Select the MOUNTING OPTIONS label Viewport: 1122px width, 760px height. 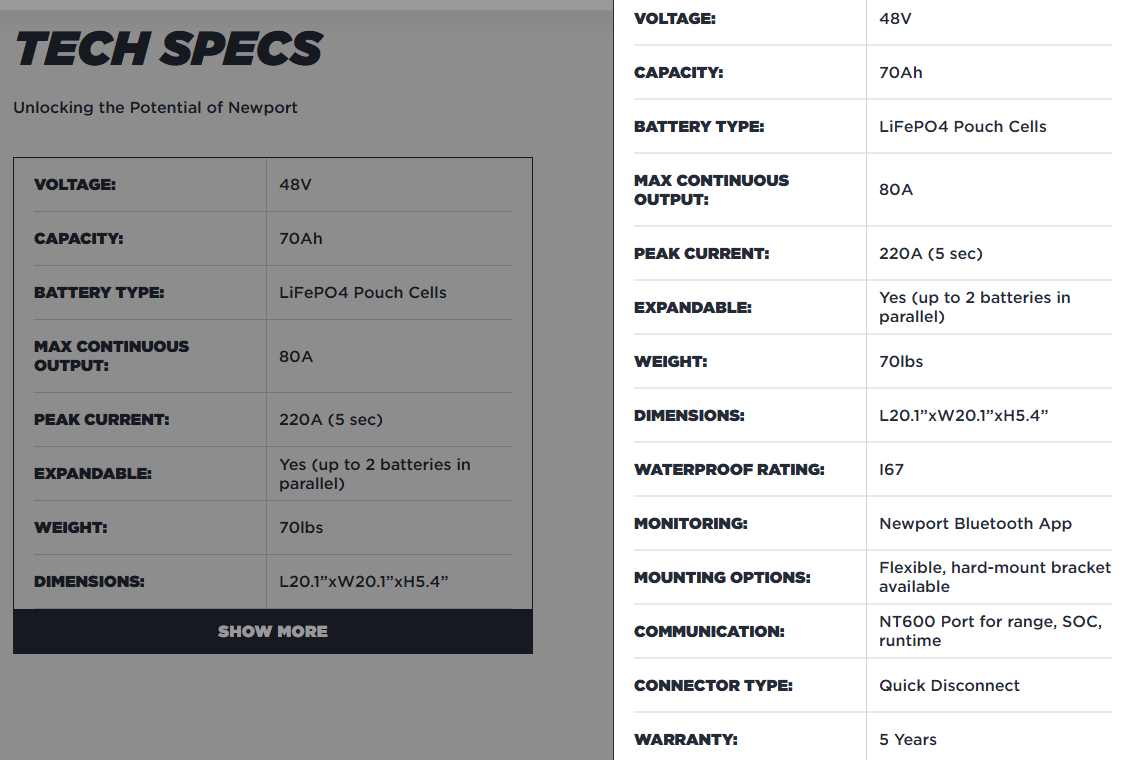[x=722, y=577]
